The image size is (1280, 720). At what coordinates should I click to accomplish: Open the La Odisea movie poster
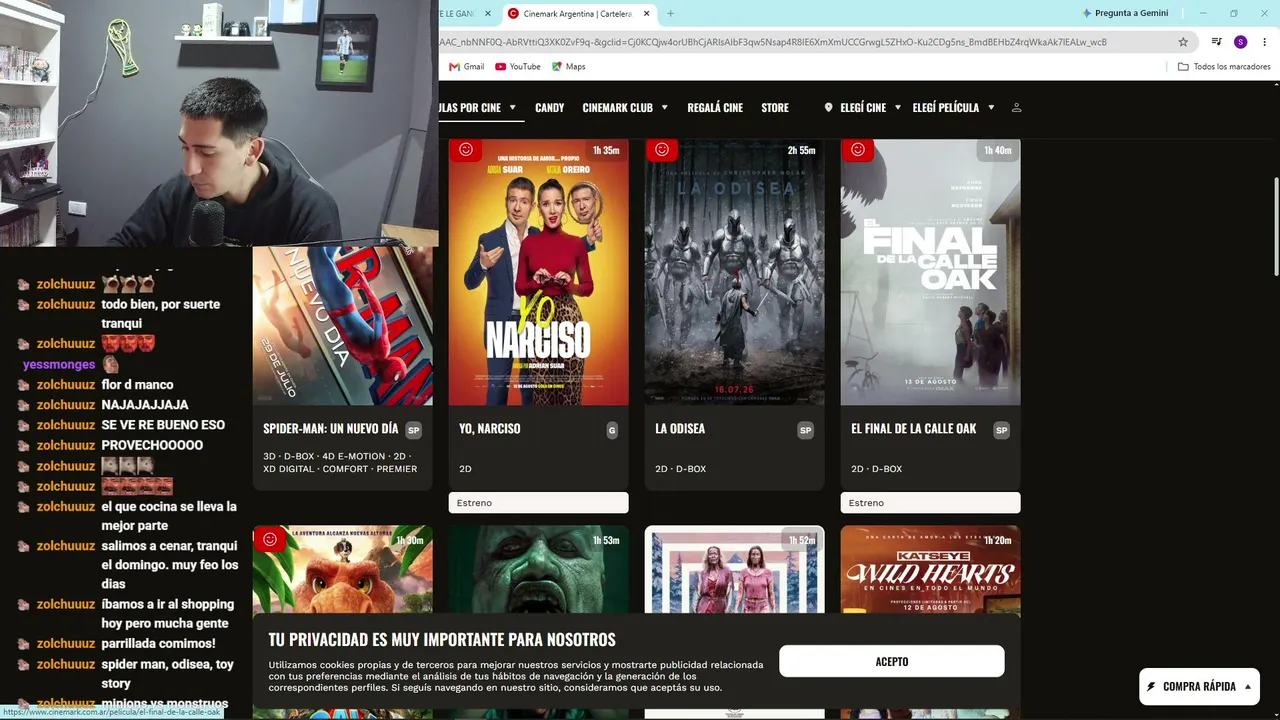click(735, 272)
